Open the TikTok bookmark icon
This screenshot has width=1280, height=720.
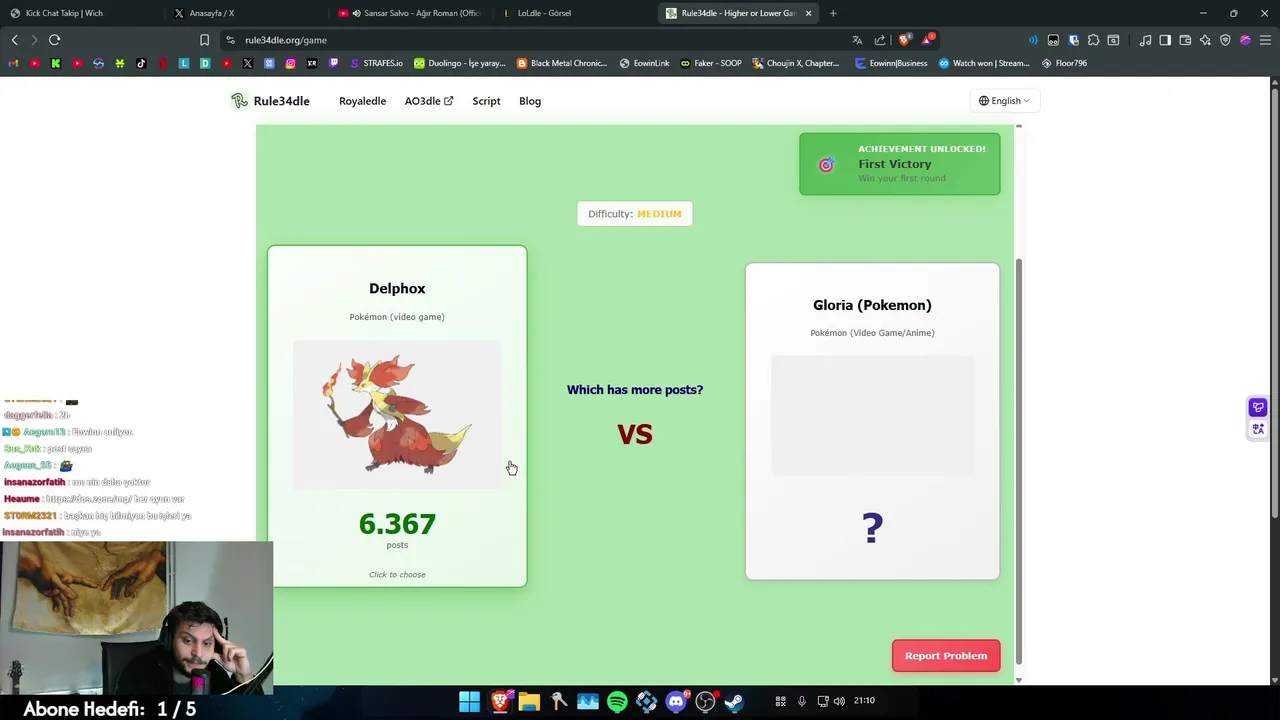pos(141,63)
